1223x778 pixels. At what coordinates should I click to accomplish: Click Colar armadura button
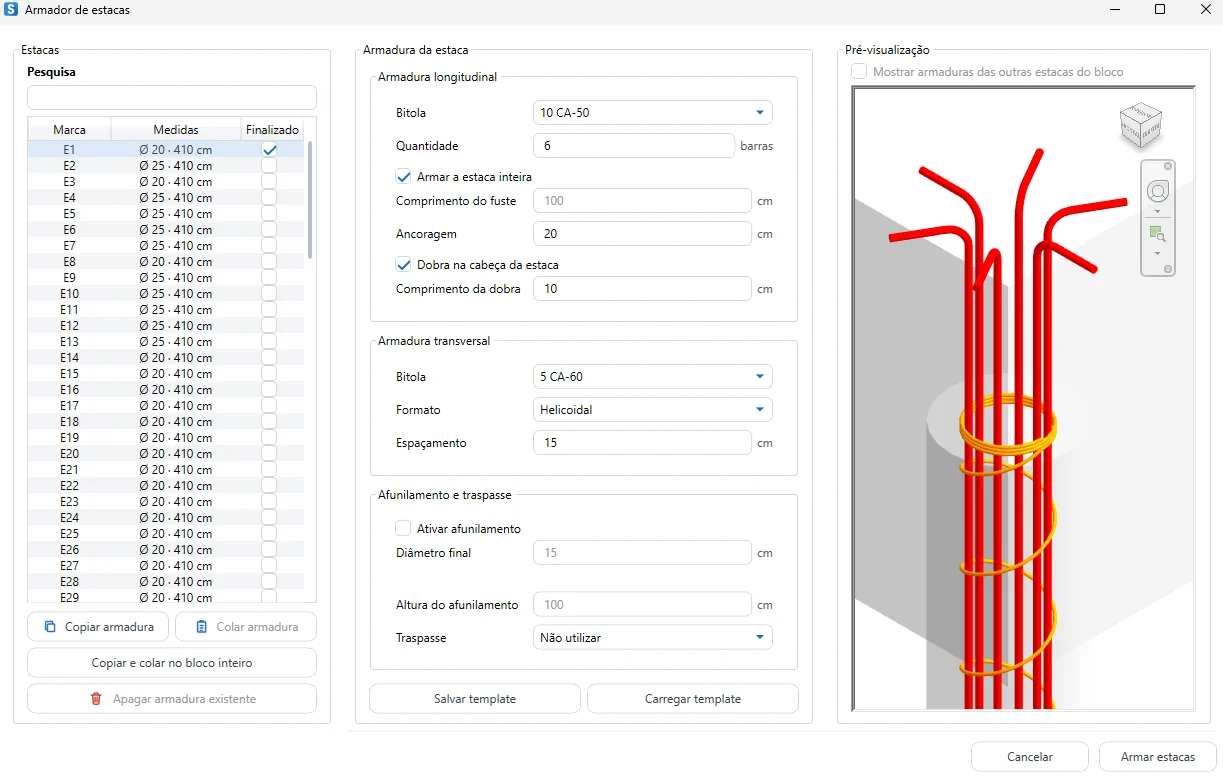point(246,627)
